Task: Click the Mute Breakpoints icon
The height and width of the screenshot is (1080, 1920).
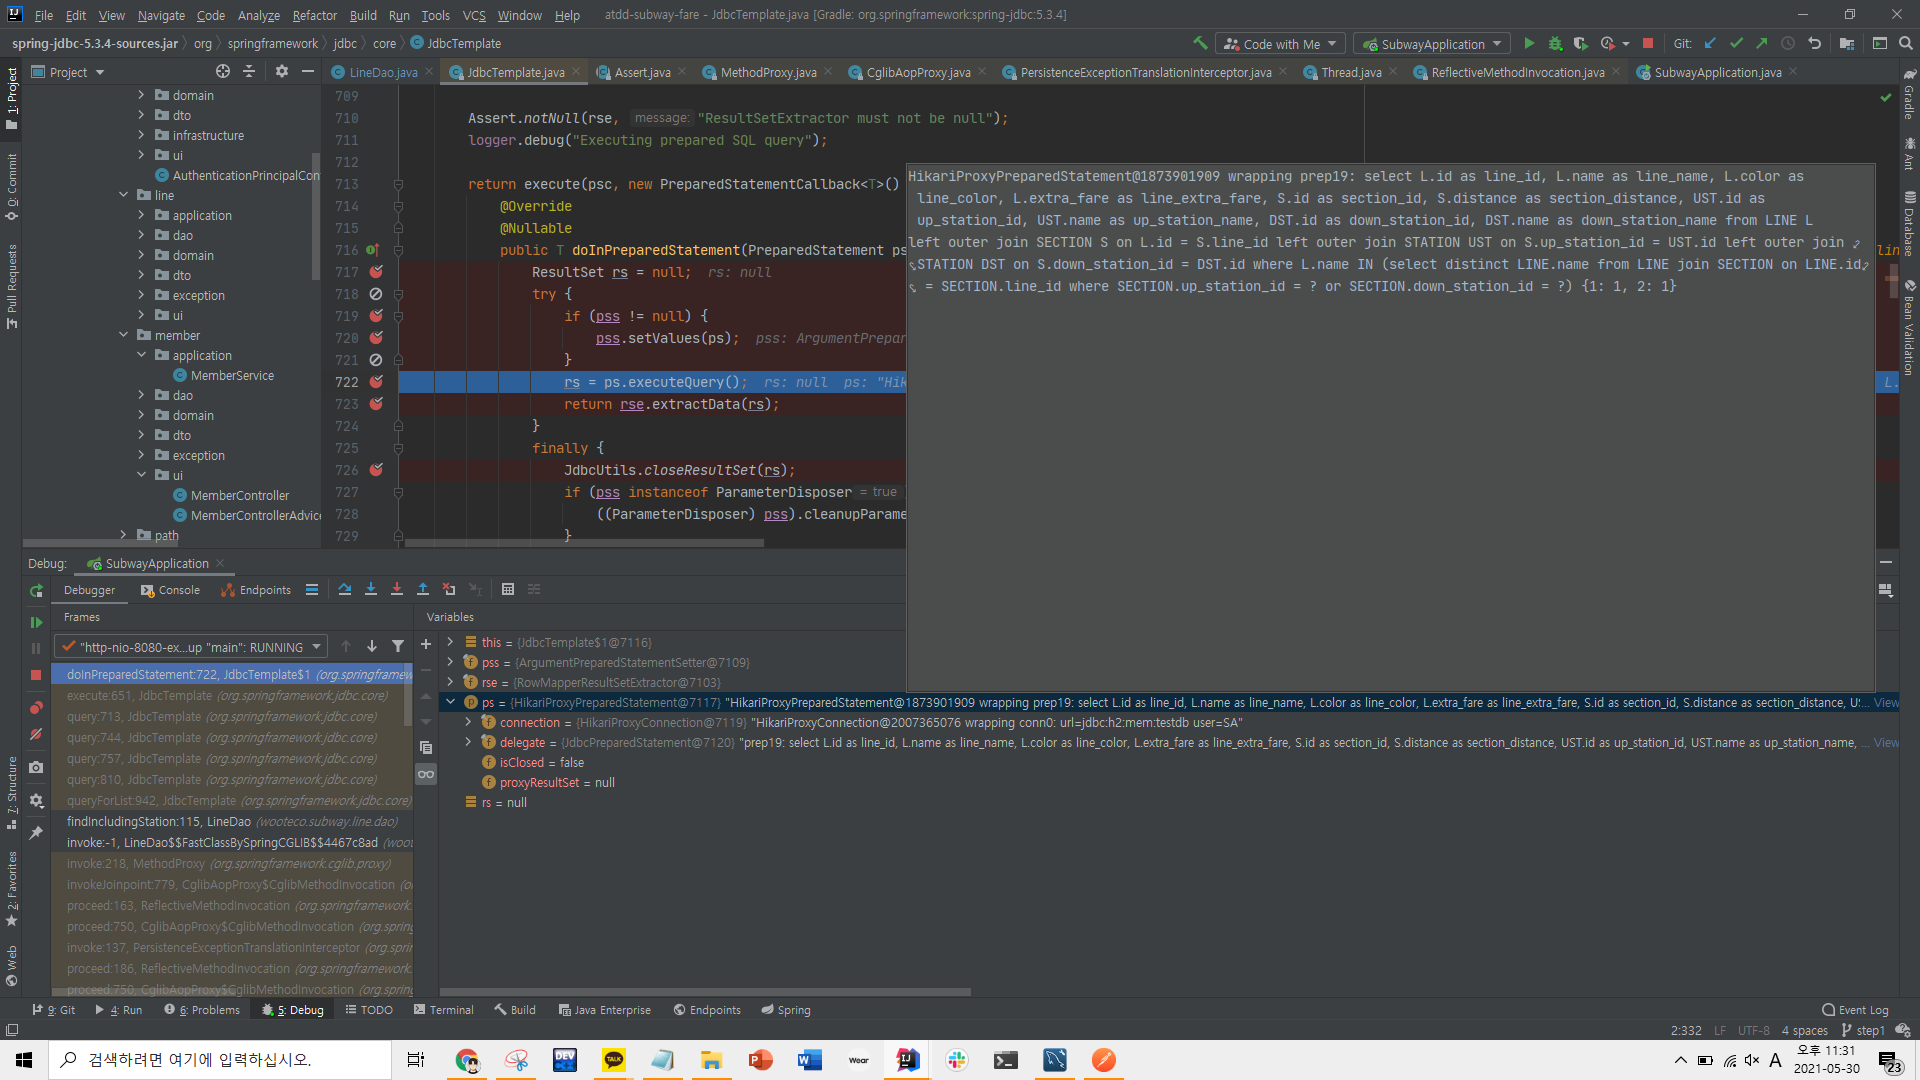Action: pos(36,734)
